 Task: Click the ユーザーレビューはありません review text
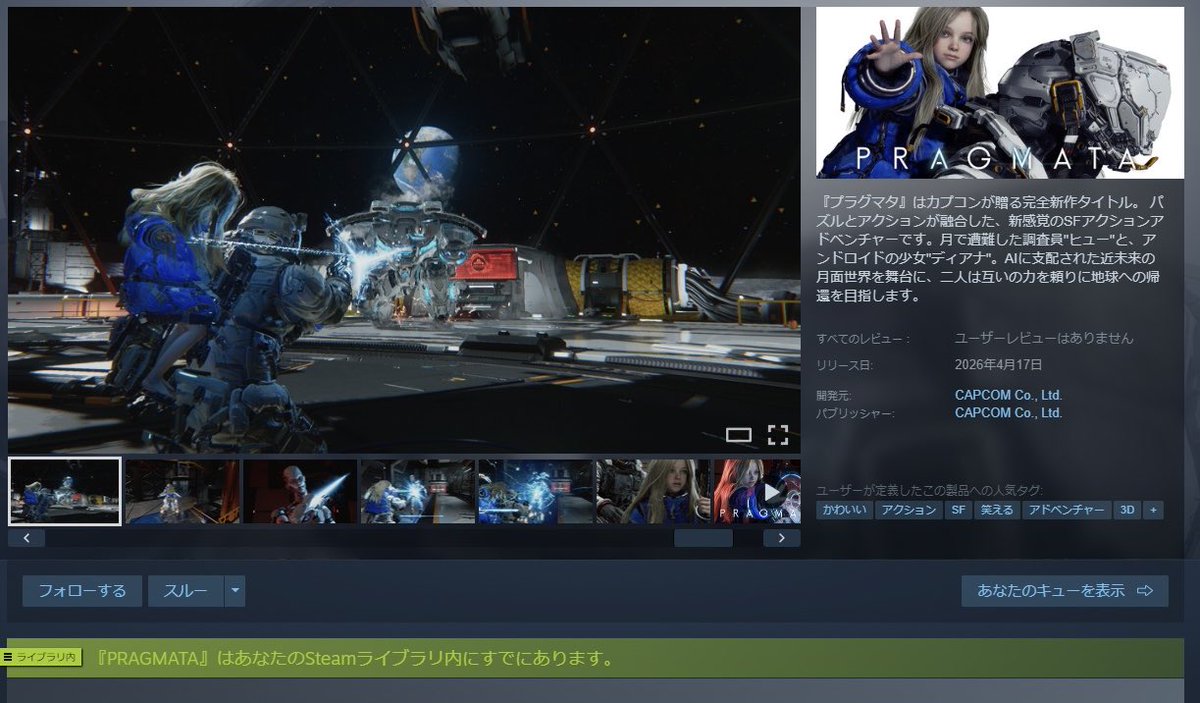pyautogui.click(x=1044, y=339)
